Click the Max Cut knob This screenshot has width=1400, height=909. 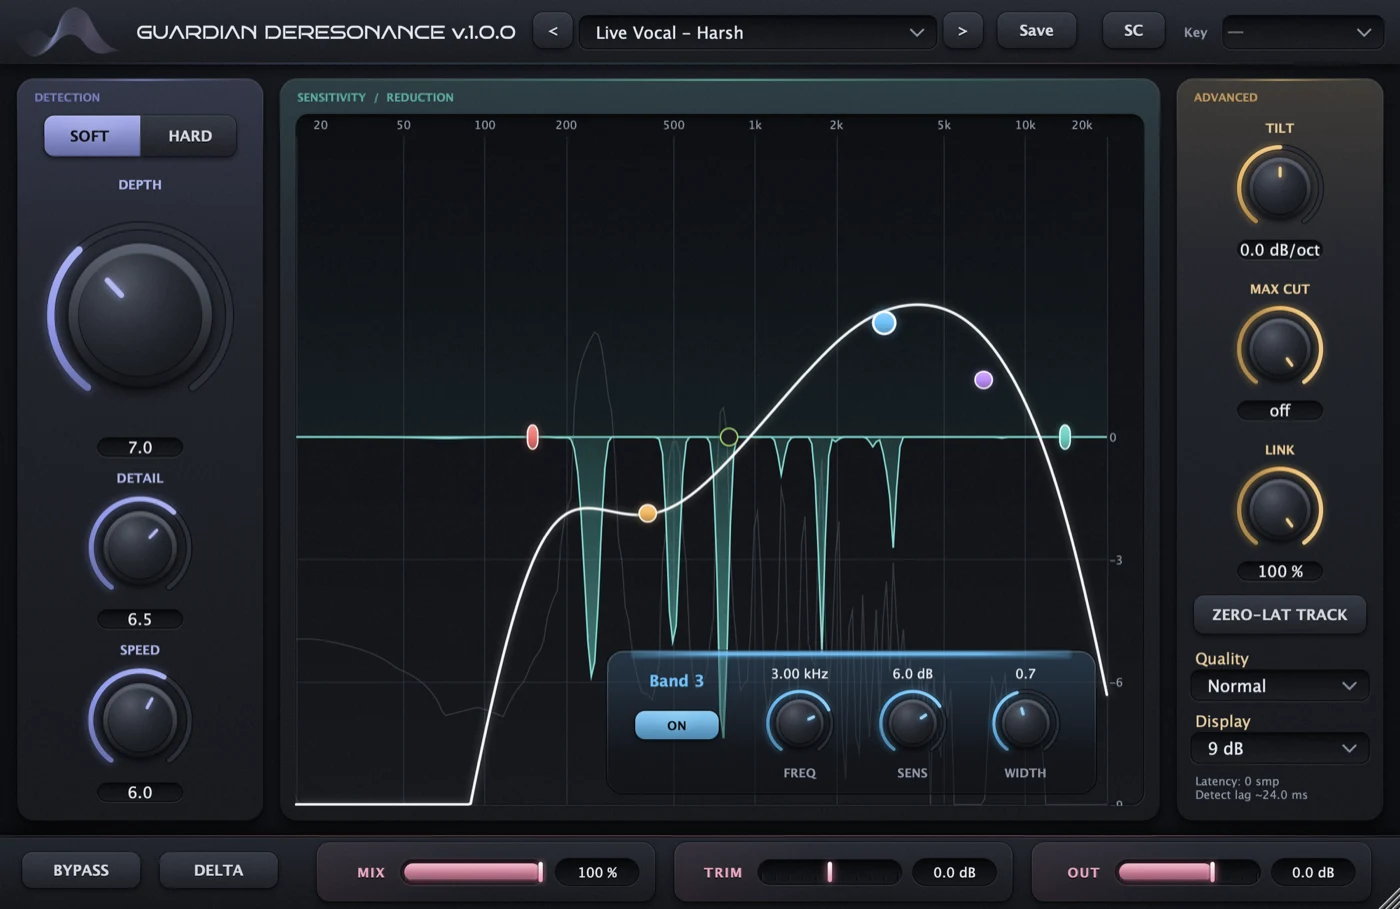pos(1279,348)
